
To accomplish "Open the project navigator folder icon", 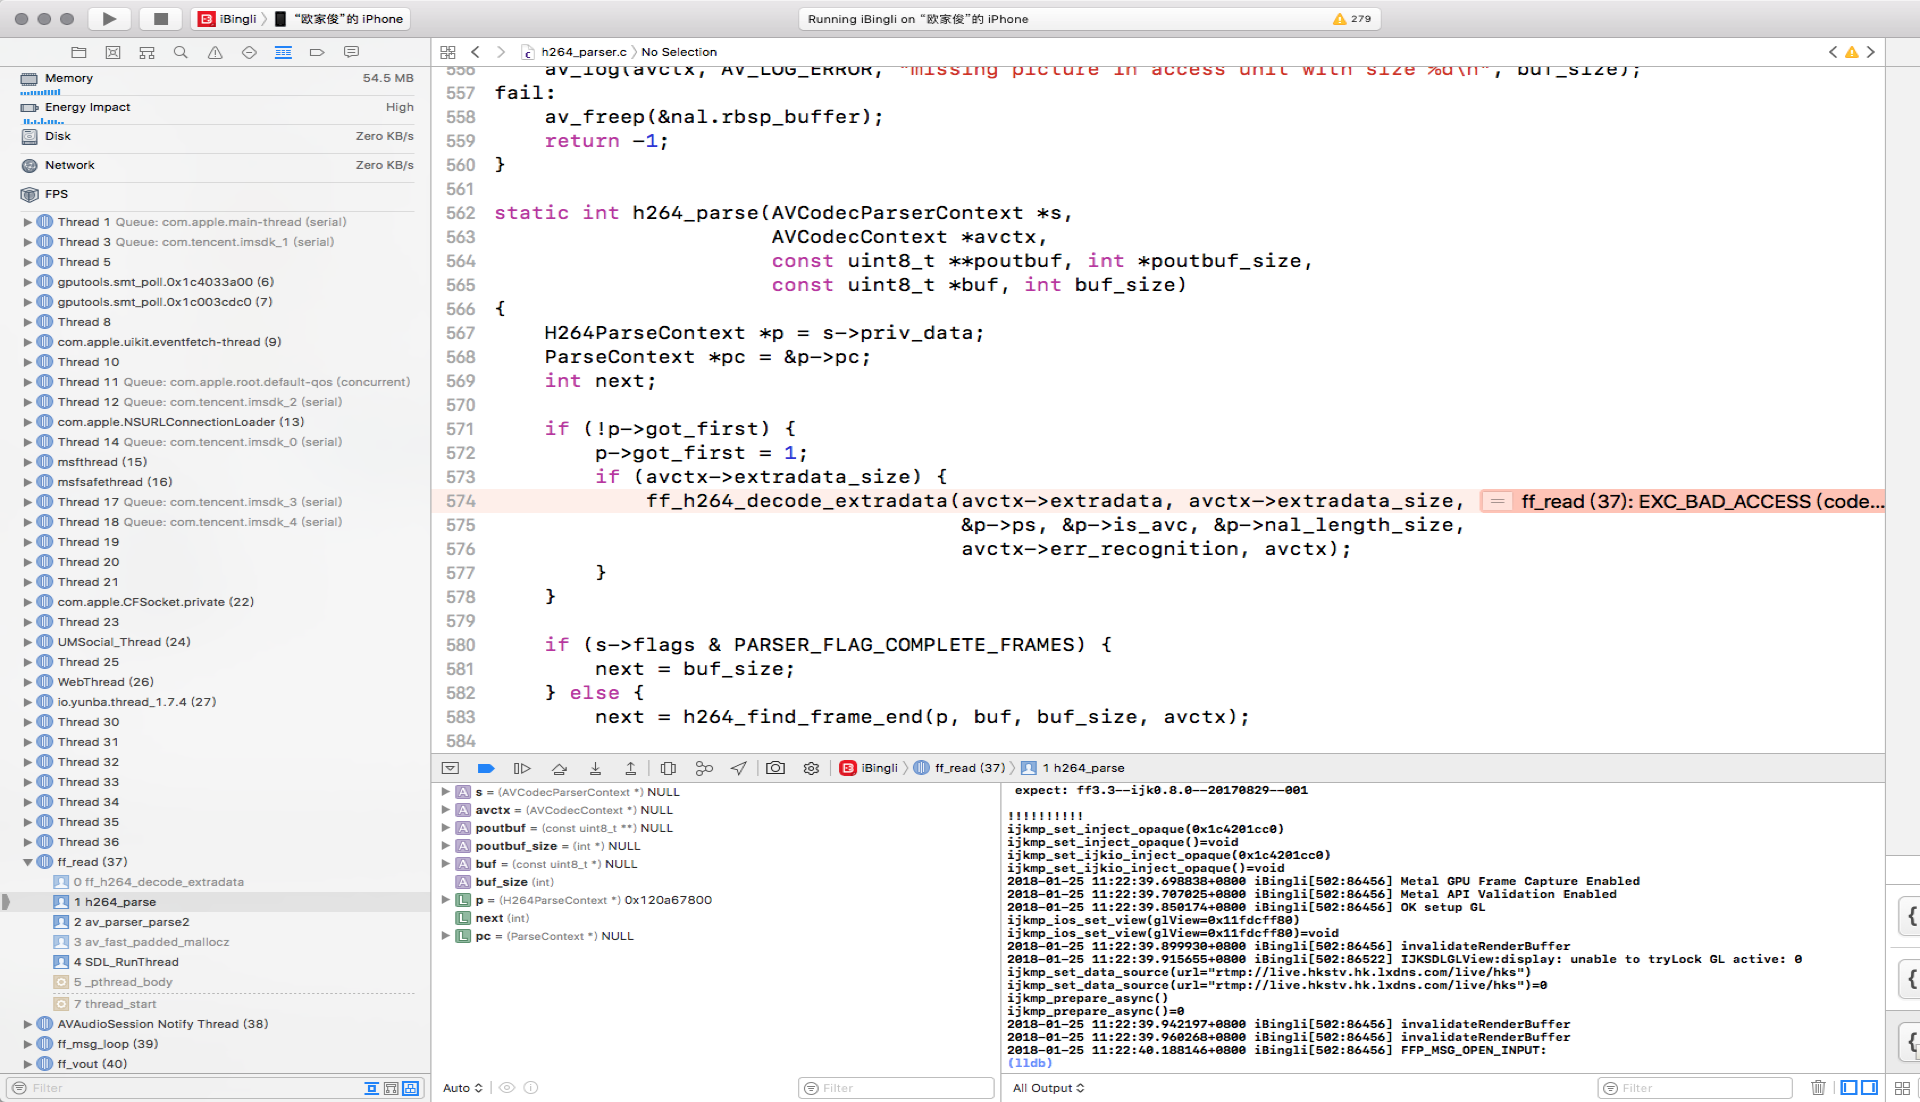I will [x=79, y=52].
